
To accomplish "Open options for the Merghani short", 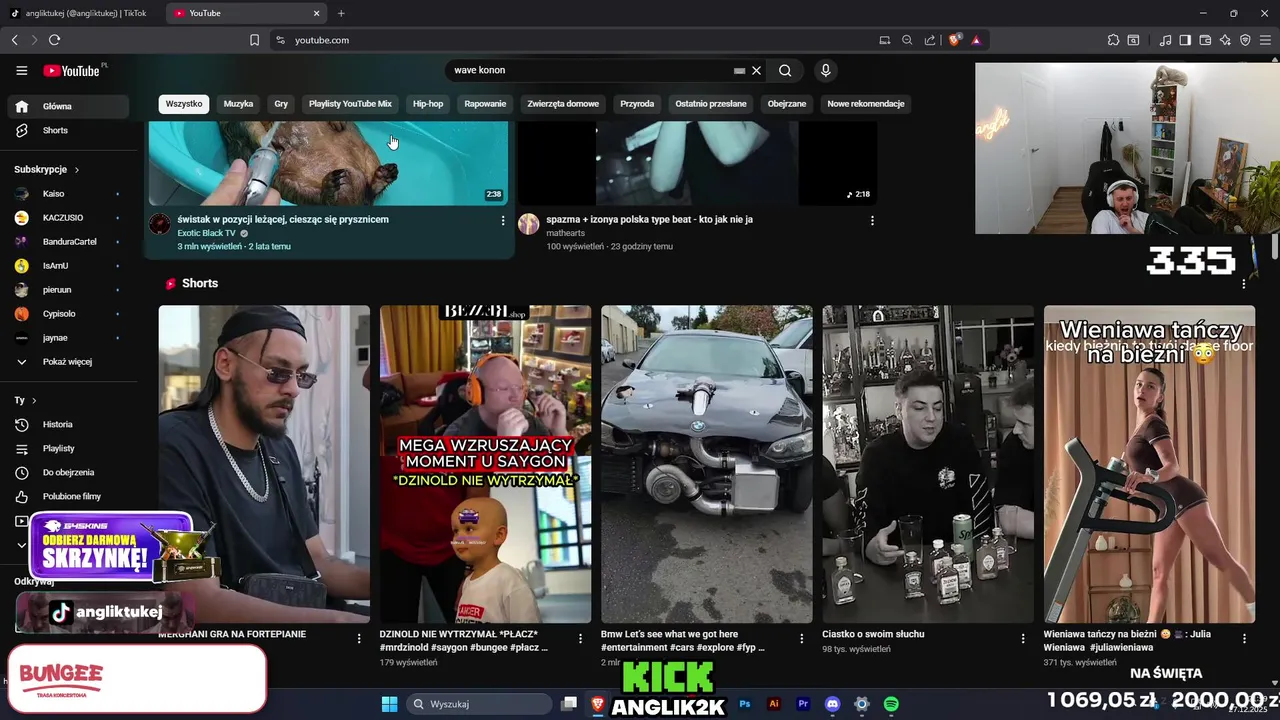I will [359, 638].
